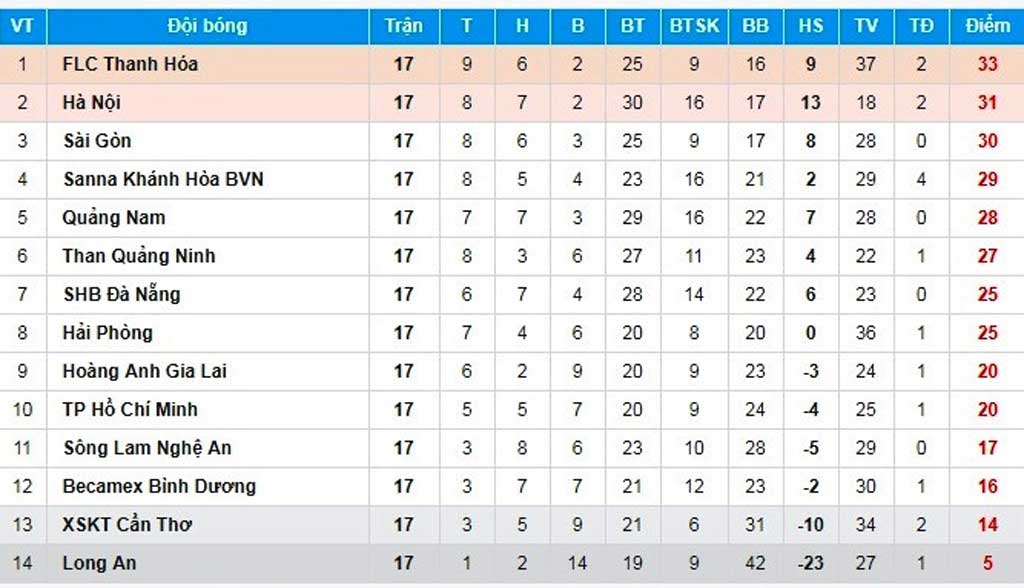
Task: Click Sanna Khánh Hòa BVN team name
Action: coord(163,179)
